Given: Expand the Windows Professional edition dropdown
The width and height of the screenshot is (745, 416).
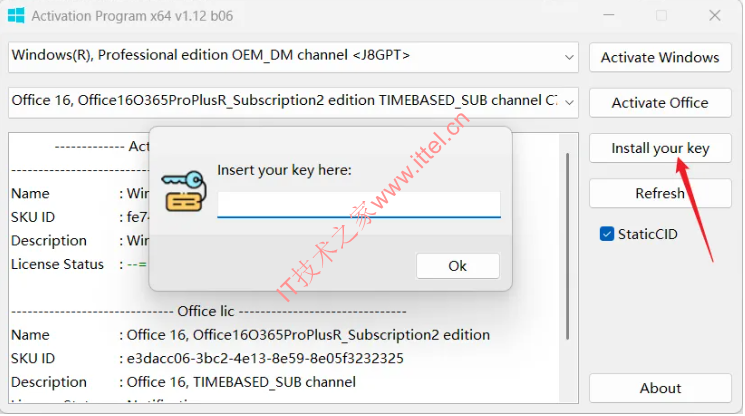Looking at the screenshot, I should tap(569, 57).
